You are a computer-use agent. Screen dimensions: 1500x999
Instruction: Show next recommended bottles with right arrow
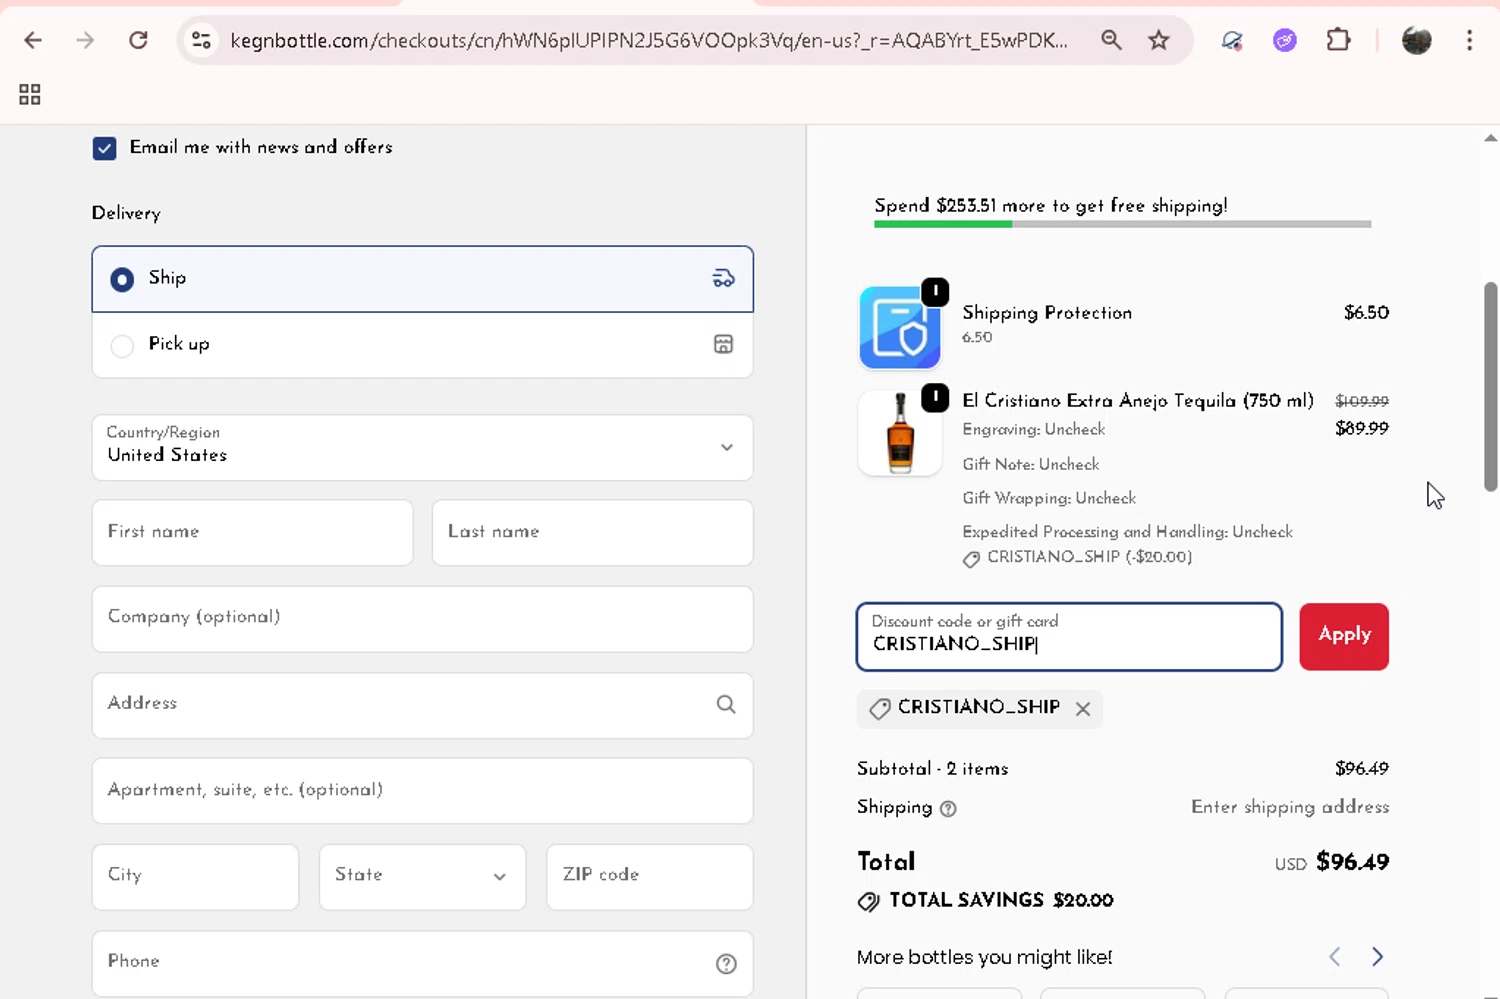1377,957
